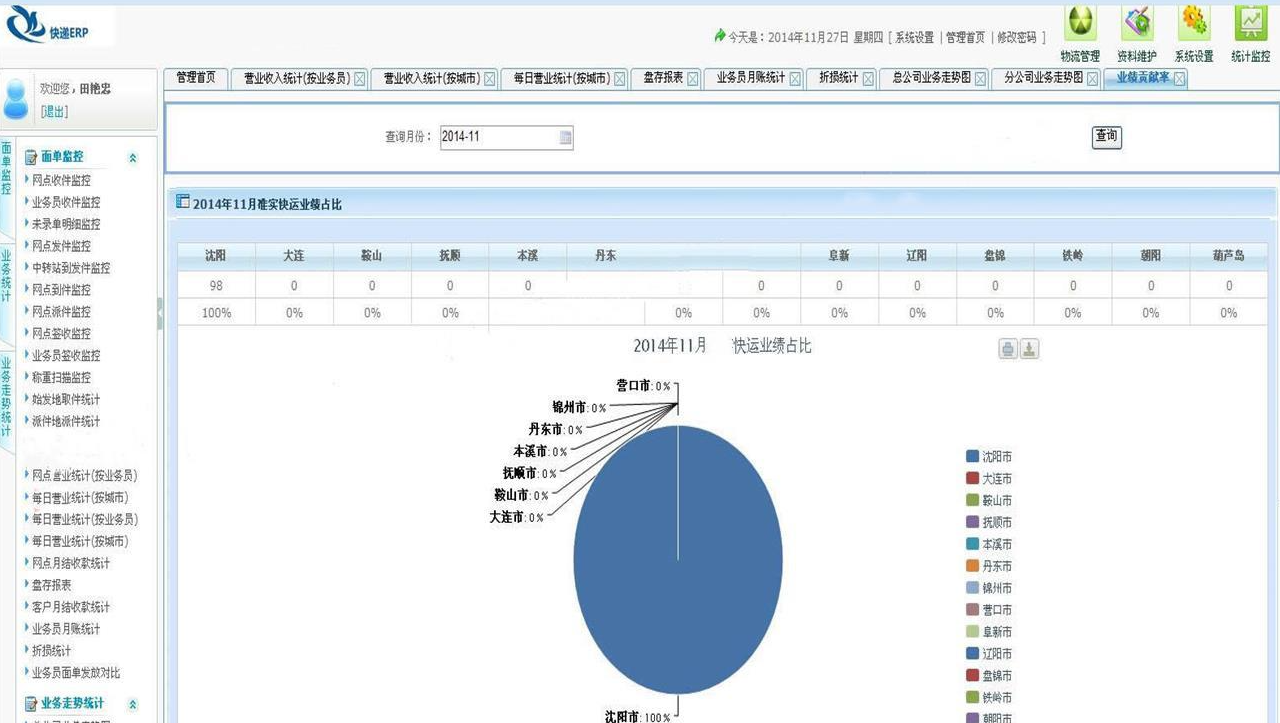Open the calendar picker for 查询月份
Image resolution: width=1280 pixels, height=723 pixels.
[566, 138]
